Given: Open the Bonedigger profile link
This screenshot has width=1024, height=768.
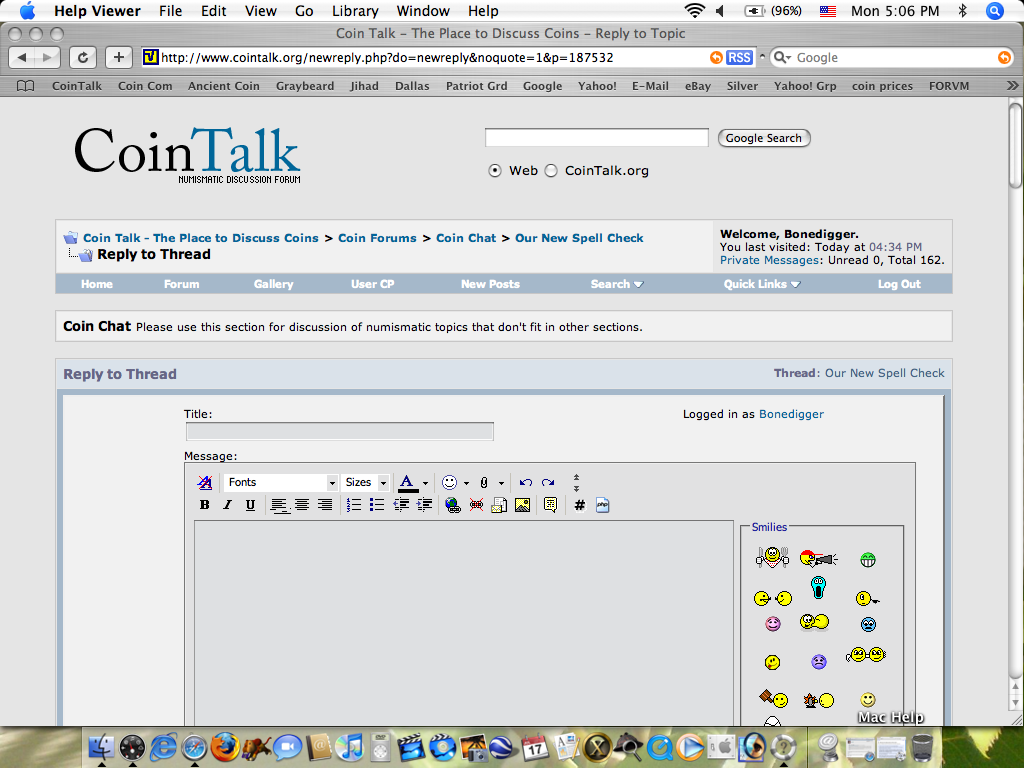Looking at the screenshot, I should pos(792,414).
